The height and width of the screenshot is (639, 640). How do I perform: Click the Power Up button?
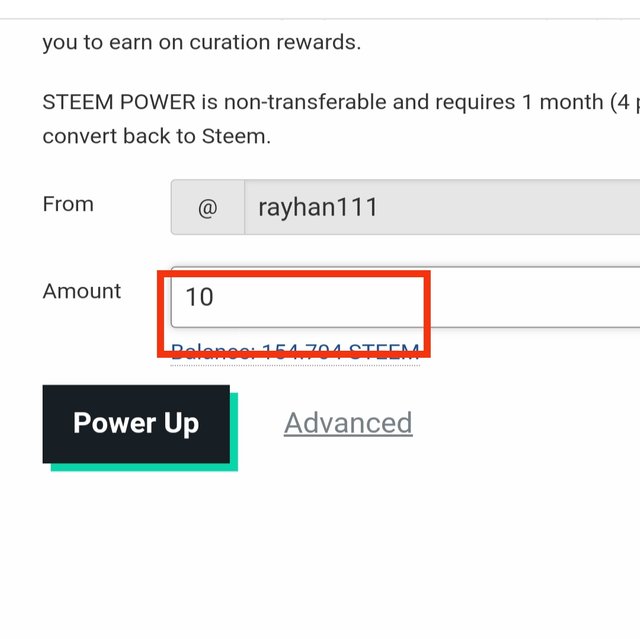pos(136,424)
